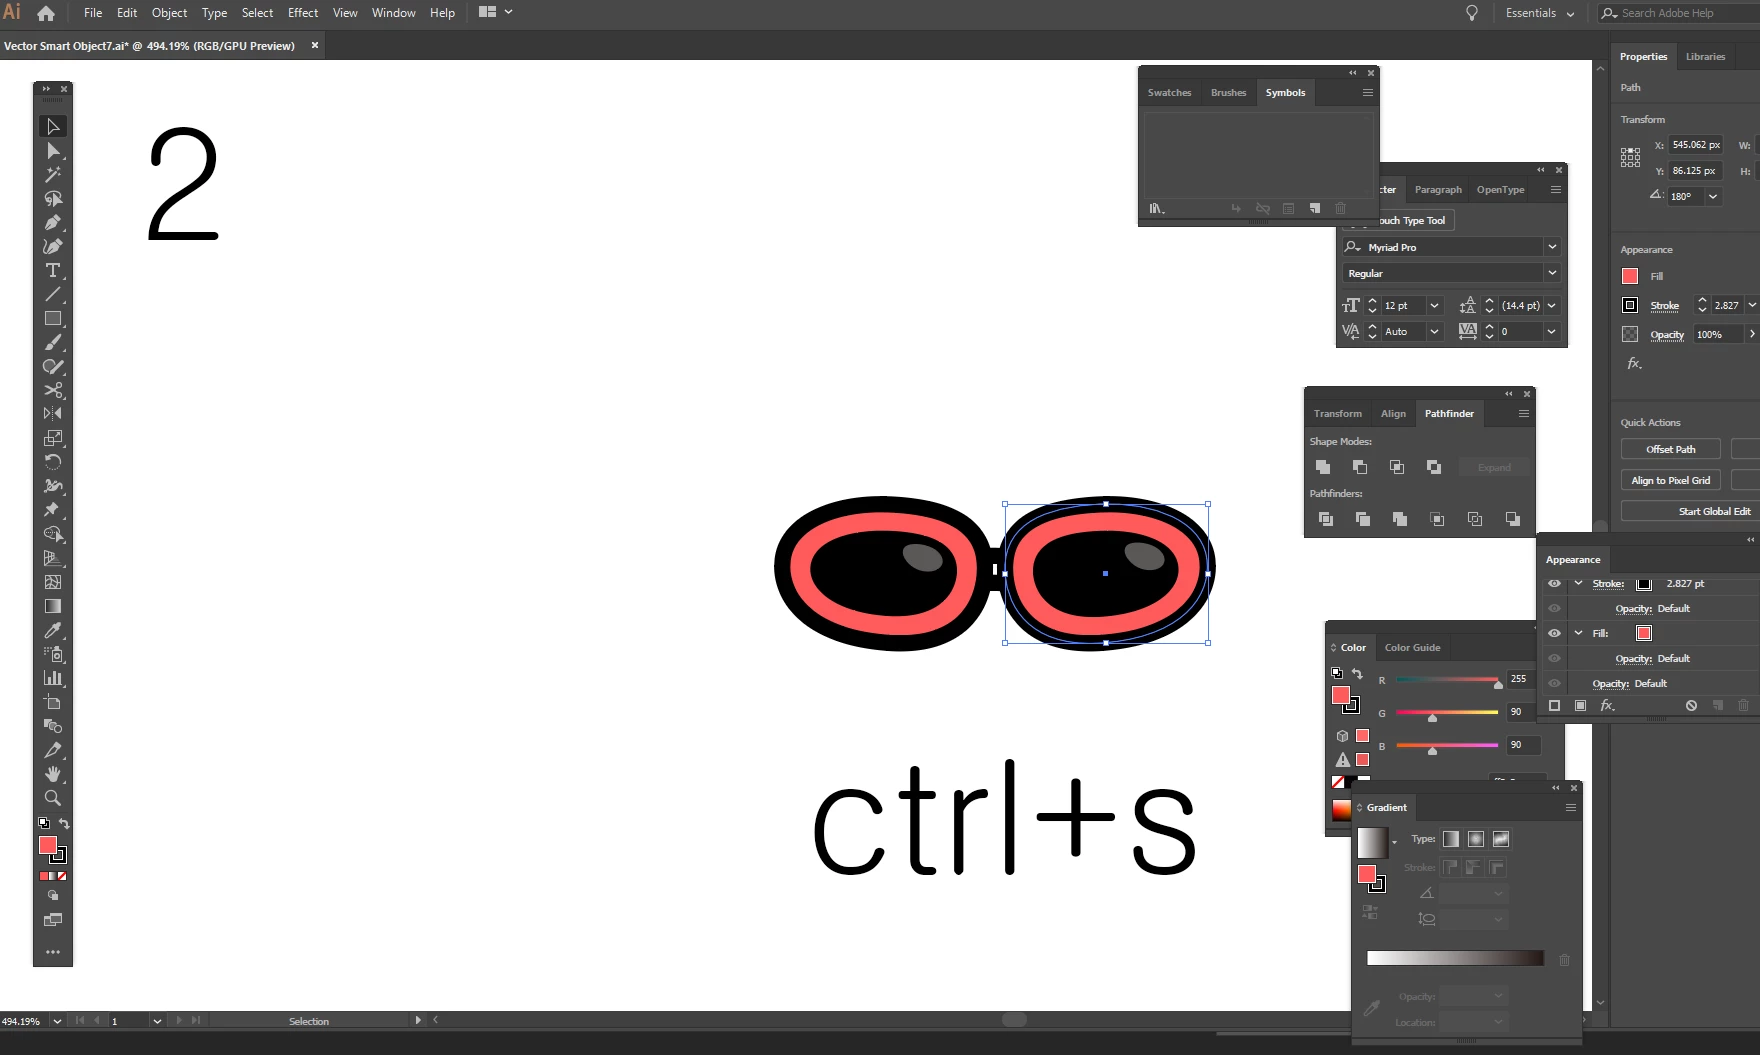This screenshot has width=1760, height=1055.
Task: Select the Rotate tool
Action: pyautogui.click(x=53, y=462)
